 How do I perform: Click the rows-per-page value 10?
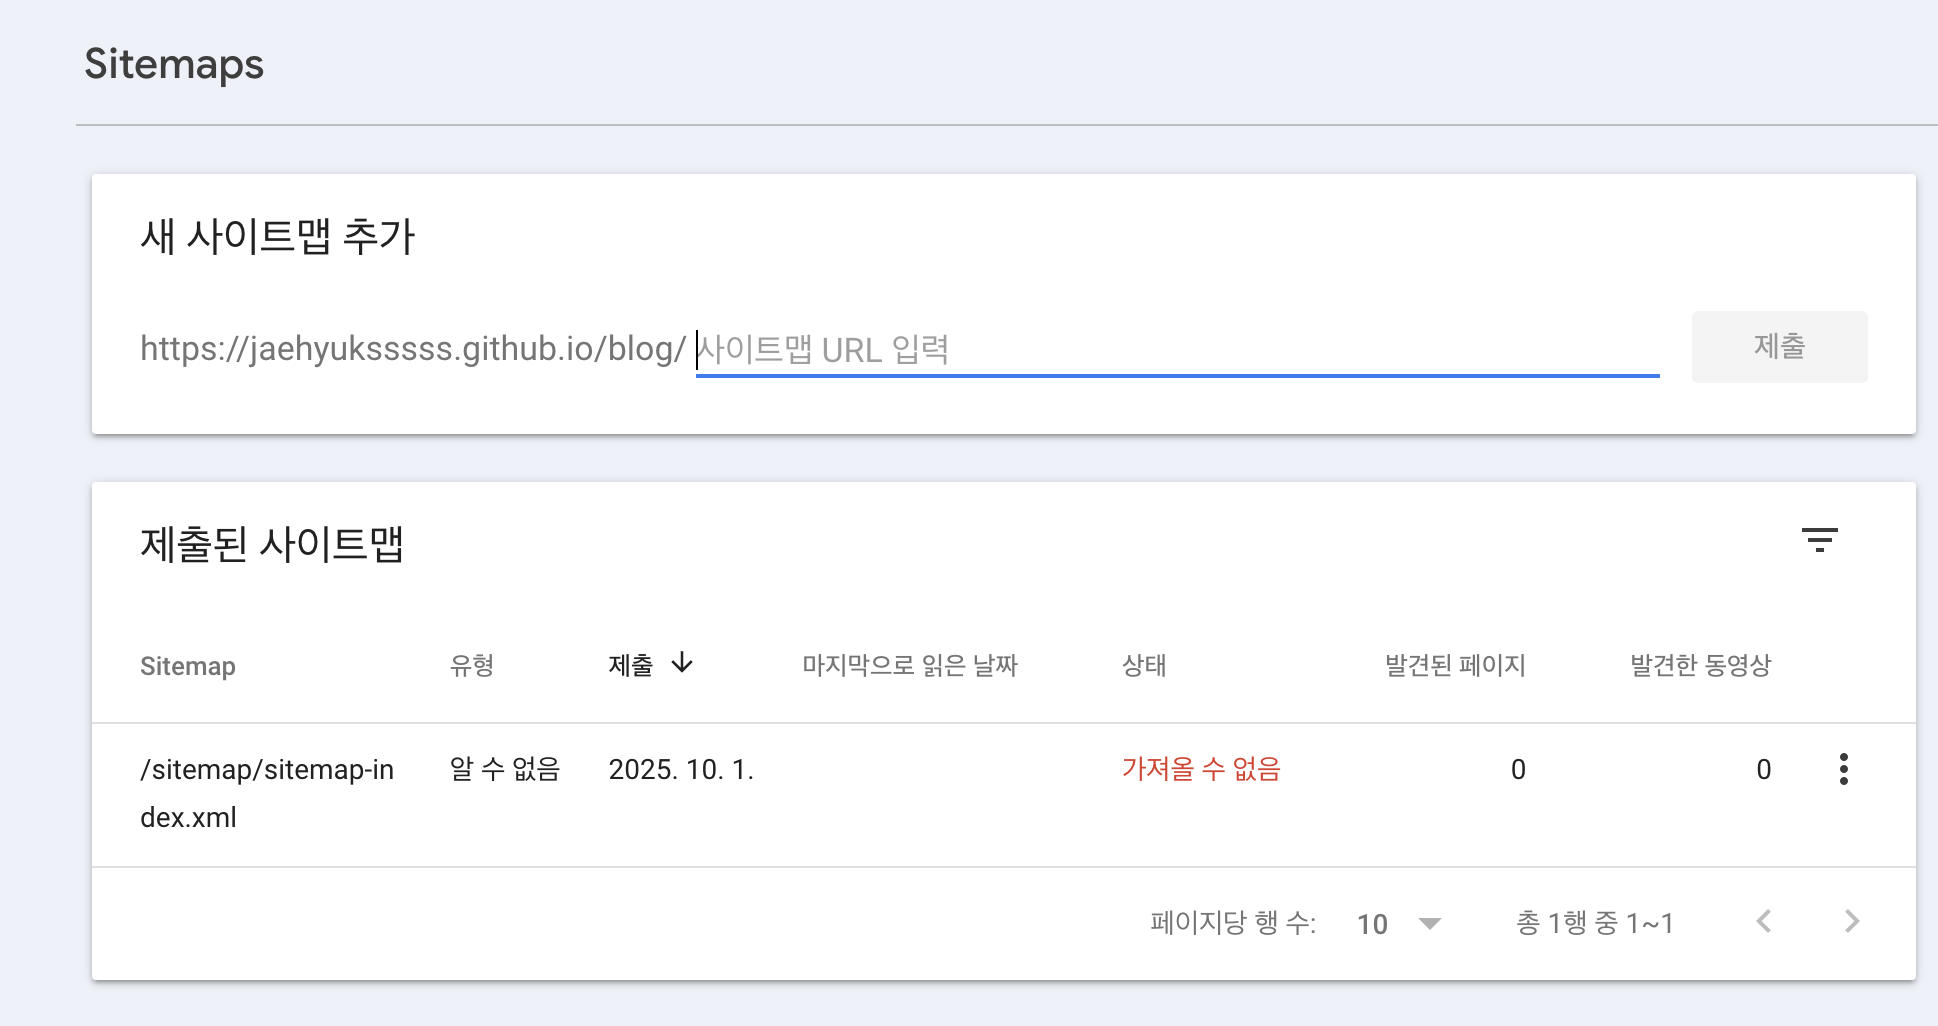(1372, 924)
